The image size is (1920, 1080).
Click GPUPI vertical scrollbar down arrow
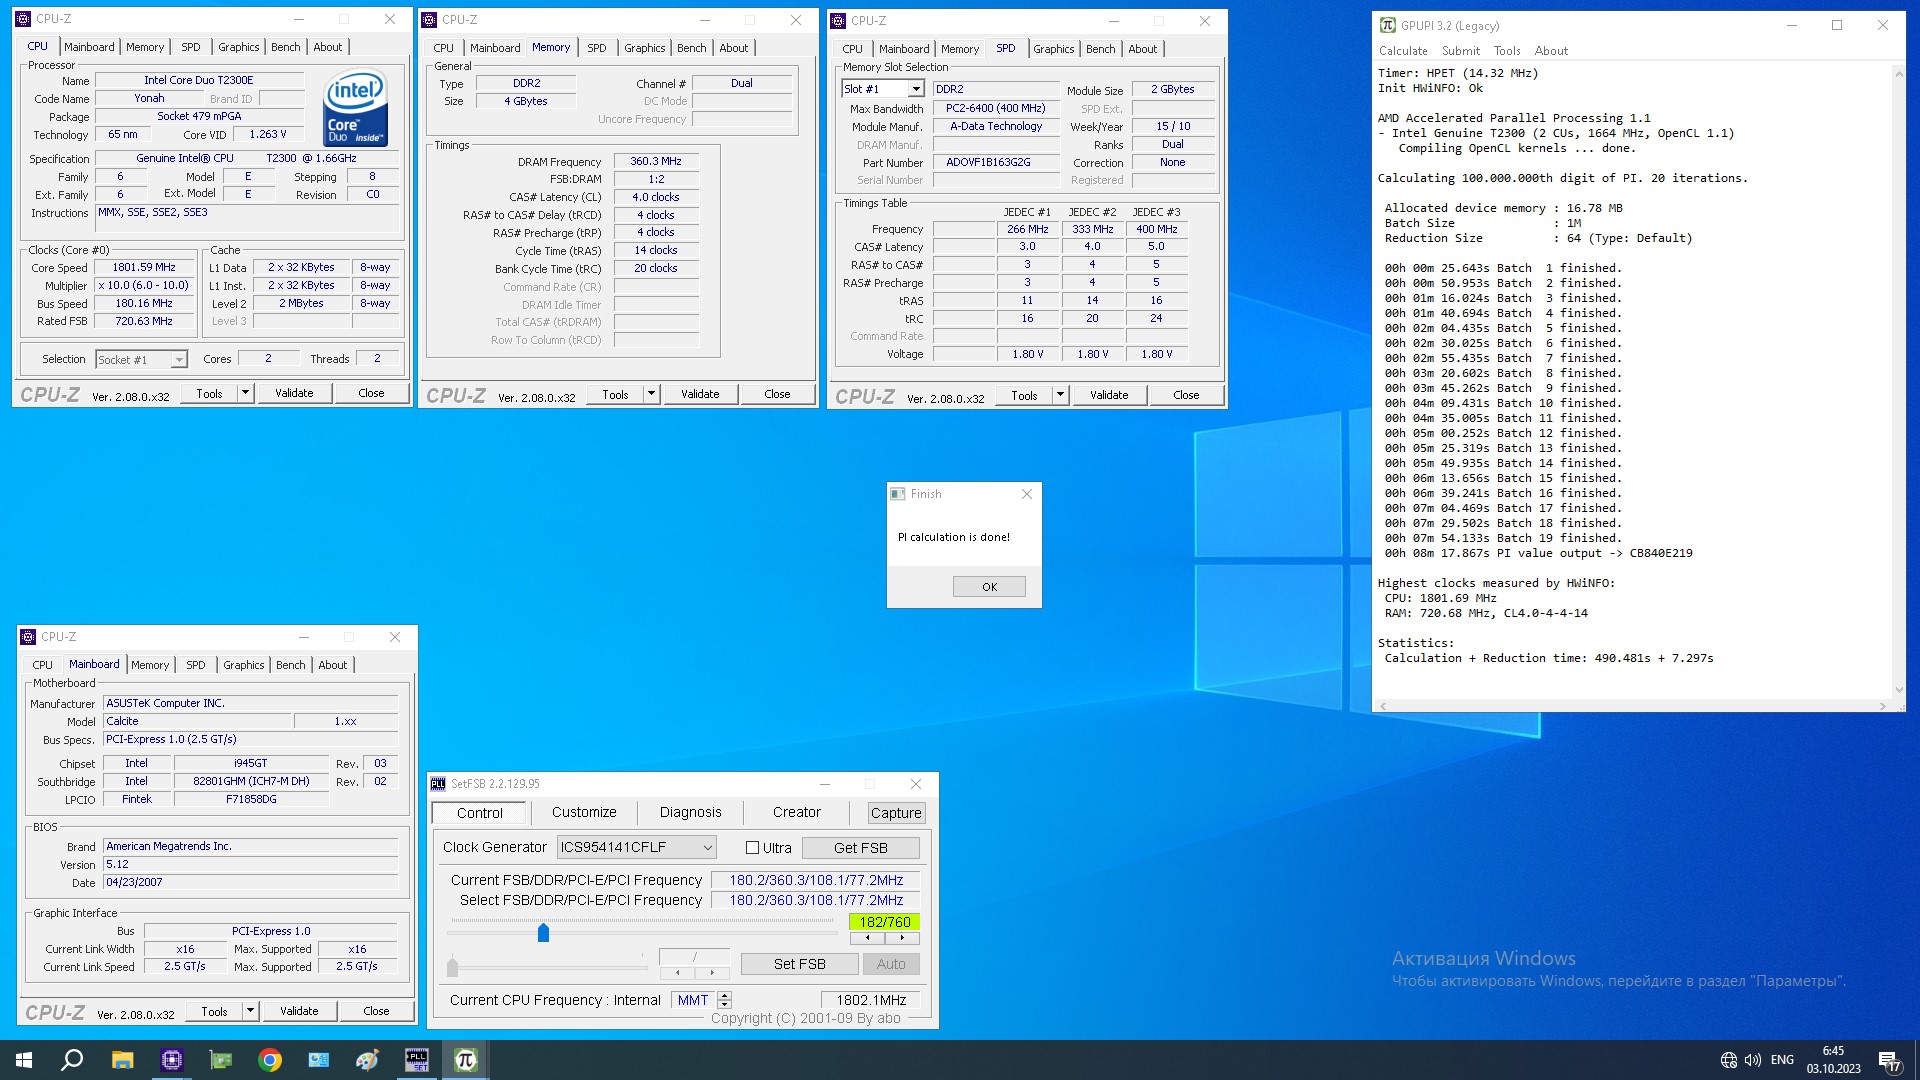coord(1899,689)
